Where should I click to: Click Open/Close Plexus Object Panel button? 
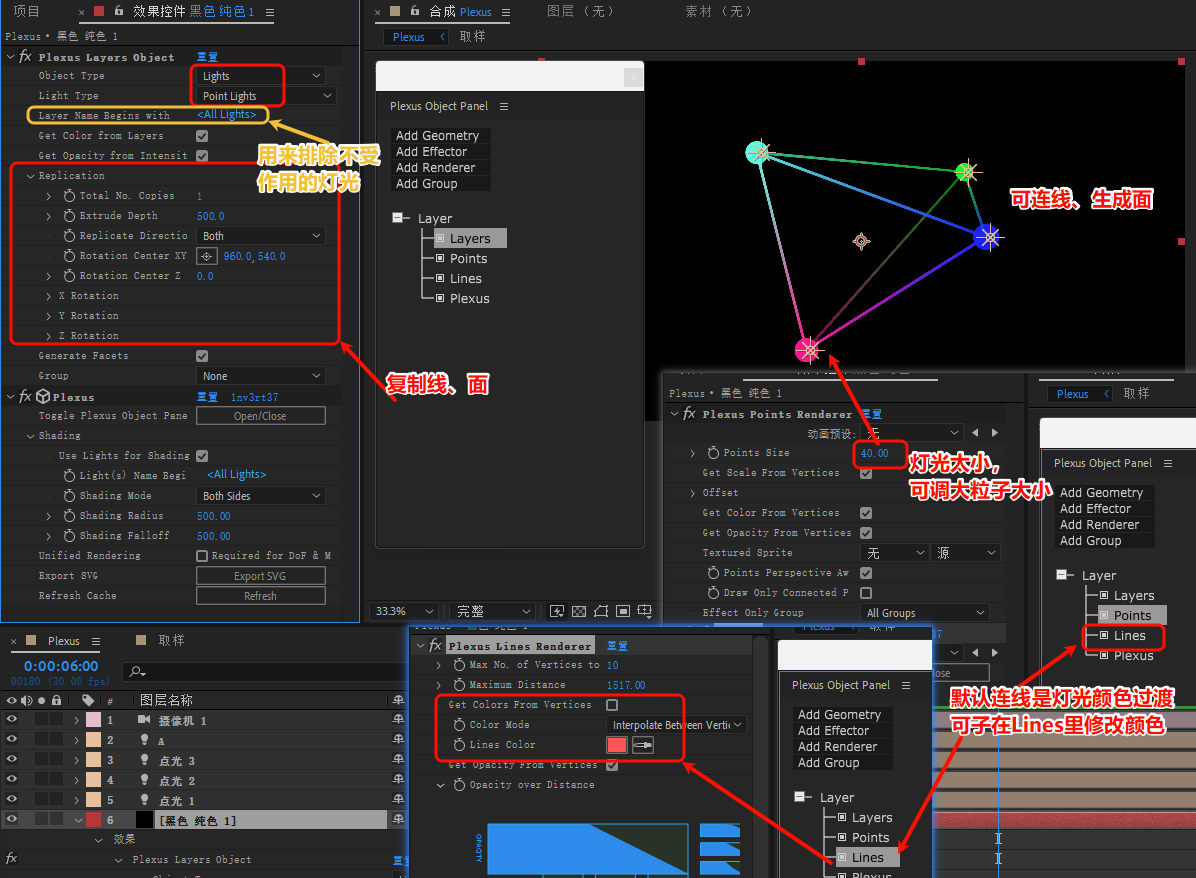point(261,416)
